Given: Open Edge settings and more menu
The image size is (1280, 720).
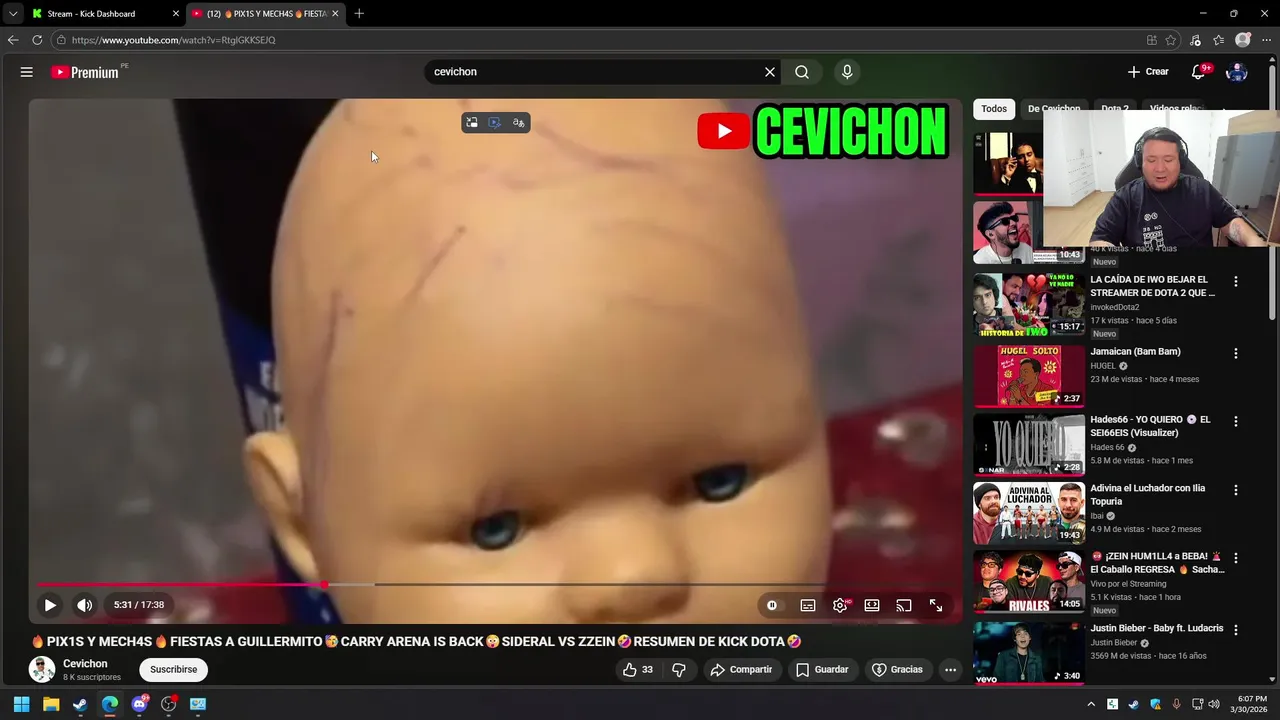Looking at the screenshot, I should 1266,40.
